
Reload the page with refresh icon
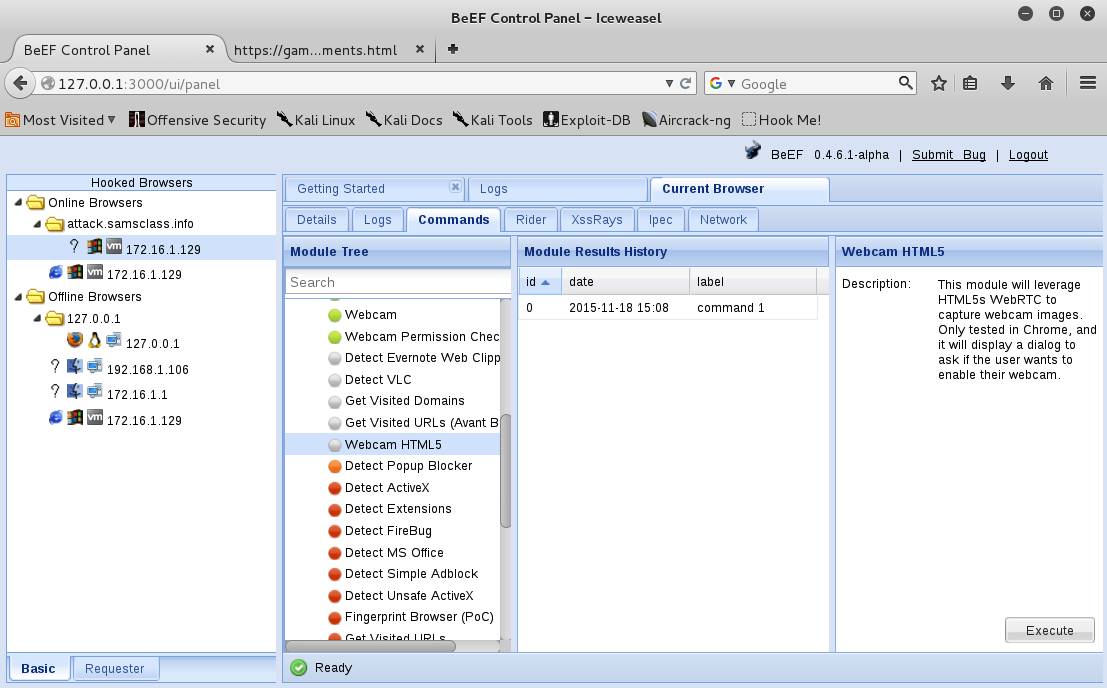point(686,83)
